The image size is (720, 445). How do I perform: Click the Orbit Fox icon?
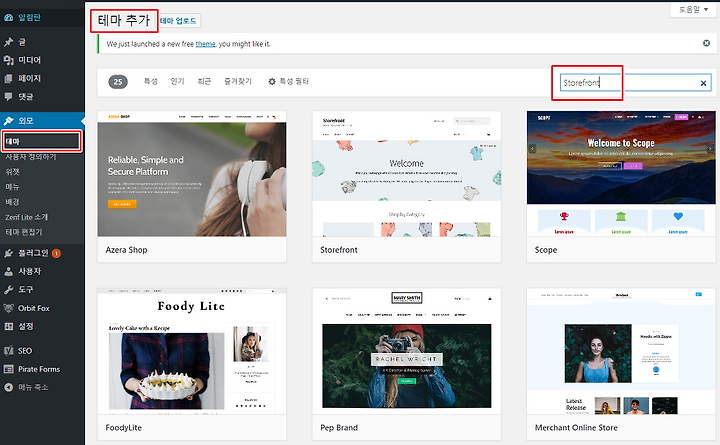pyautogui.click(x=8, y=308)
